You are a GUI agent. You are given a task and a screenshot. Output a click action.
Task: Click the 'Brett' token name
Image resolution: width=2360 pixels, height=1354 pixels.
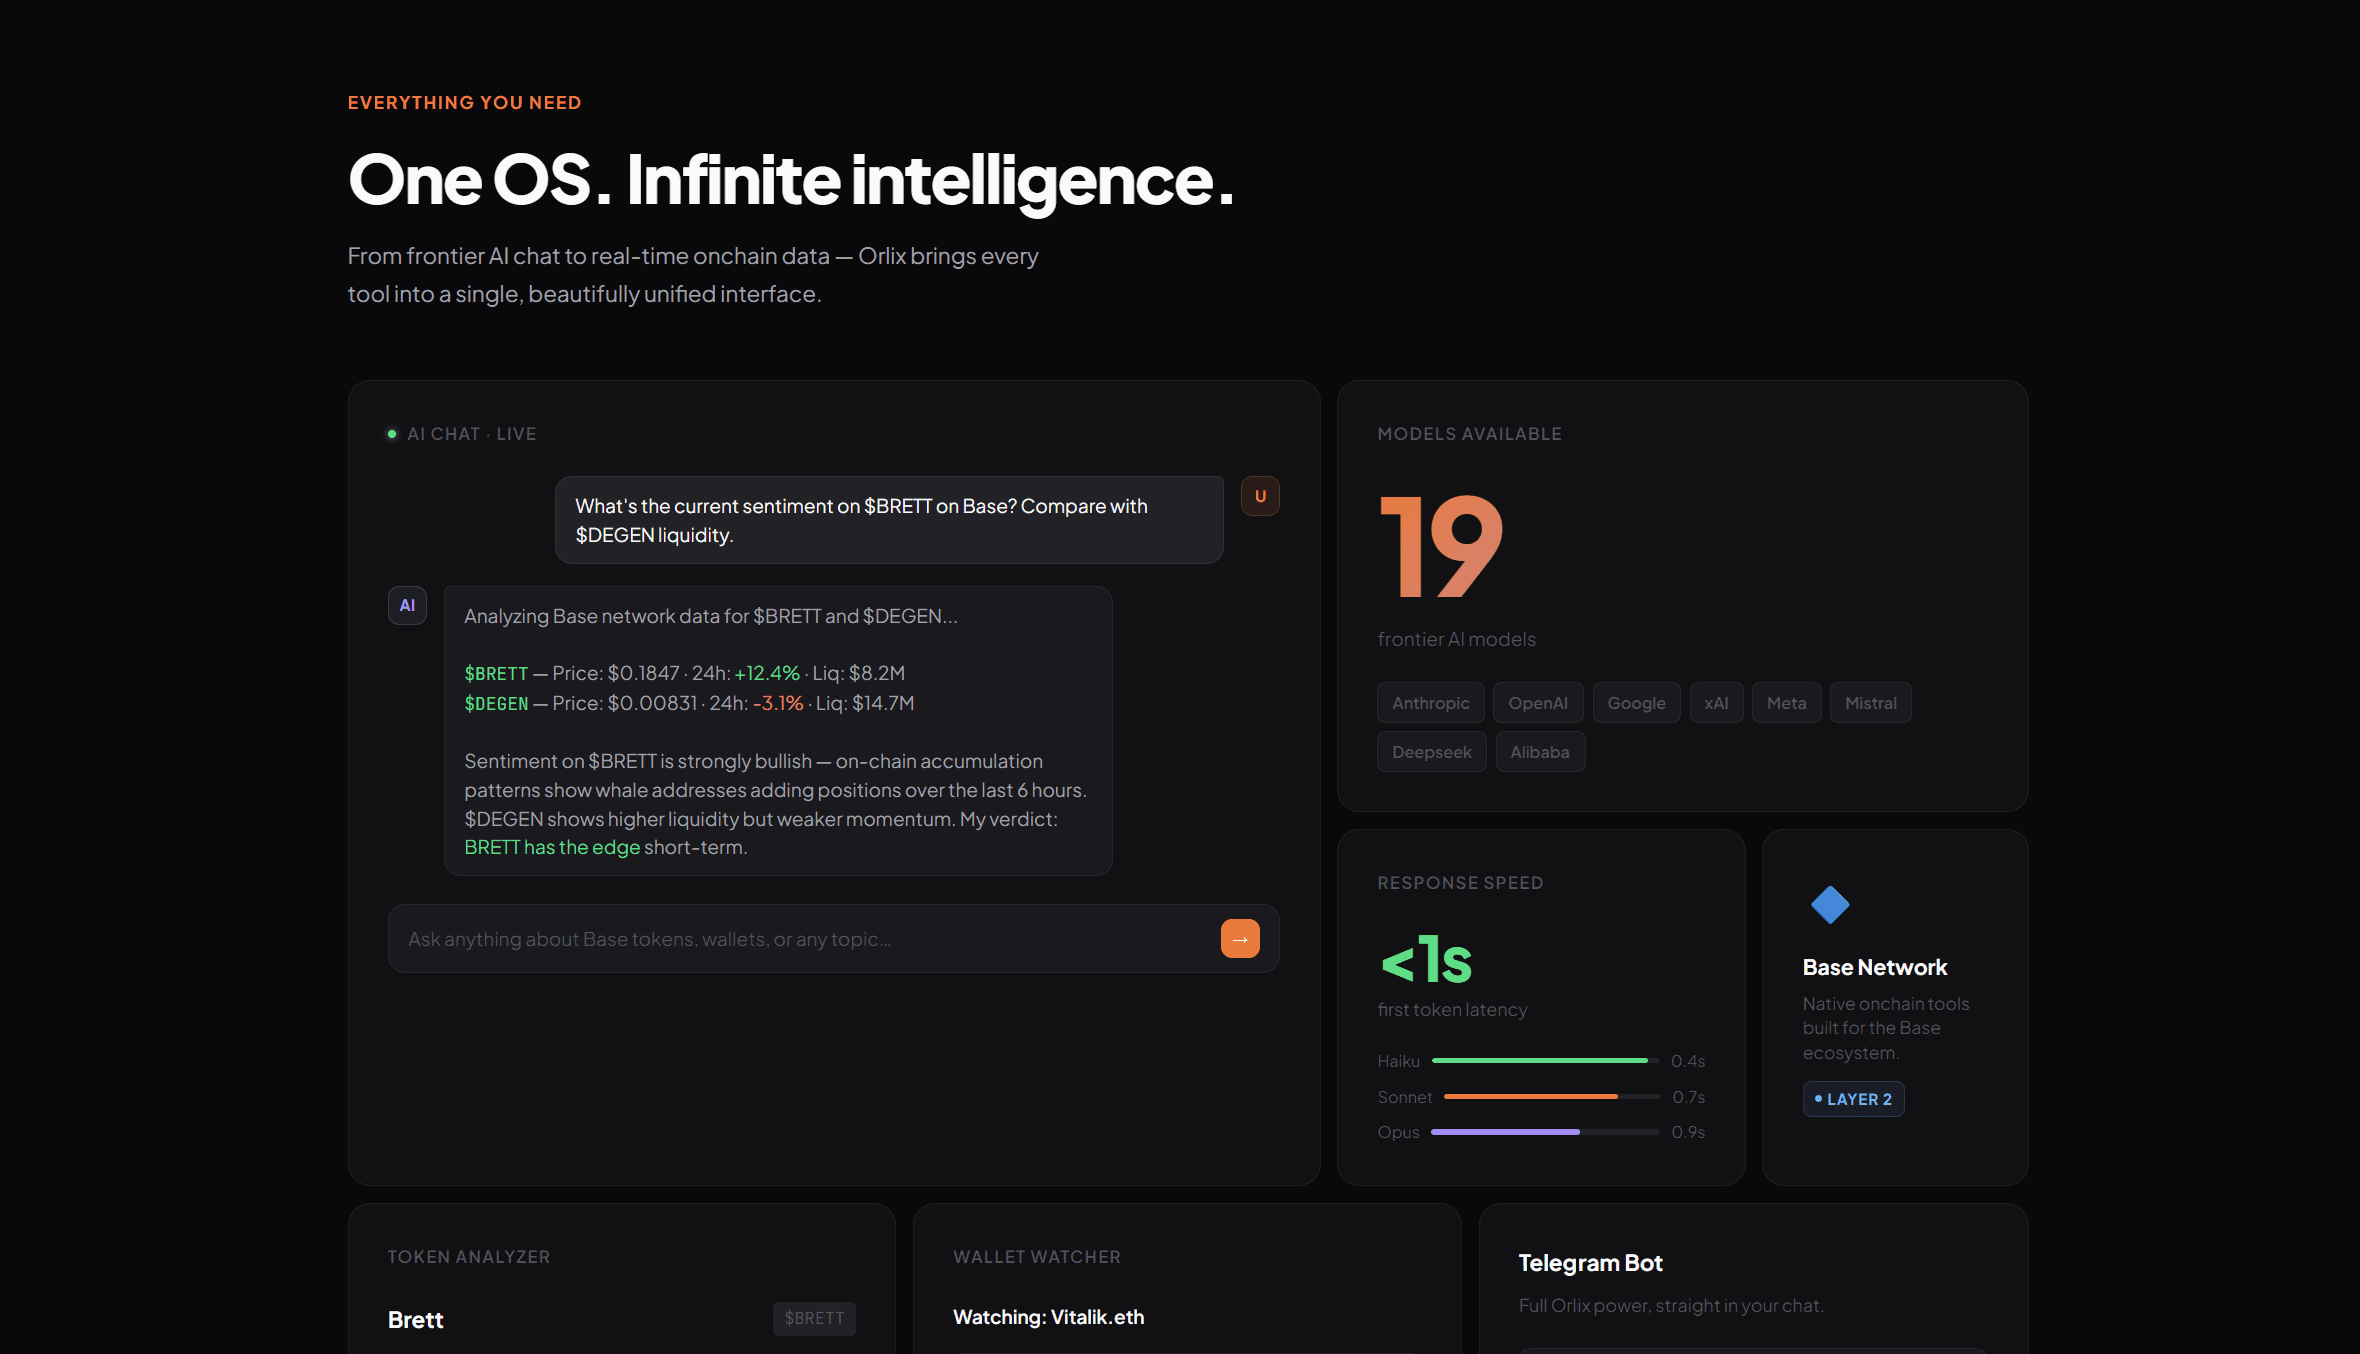pyautogui.click(x=415, y=1319)
